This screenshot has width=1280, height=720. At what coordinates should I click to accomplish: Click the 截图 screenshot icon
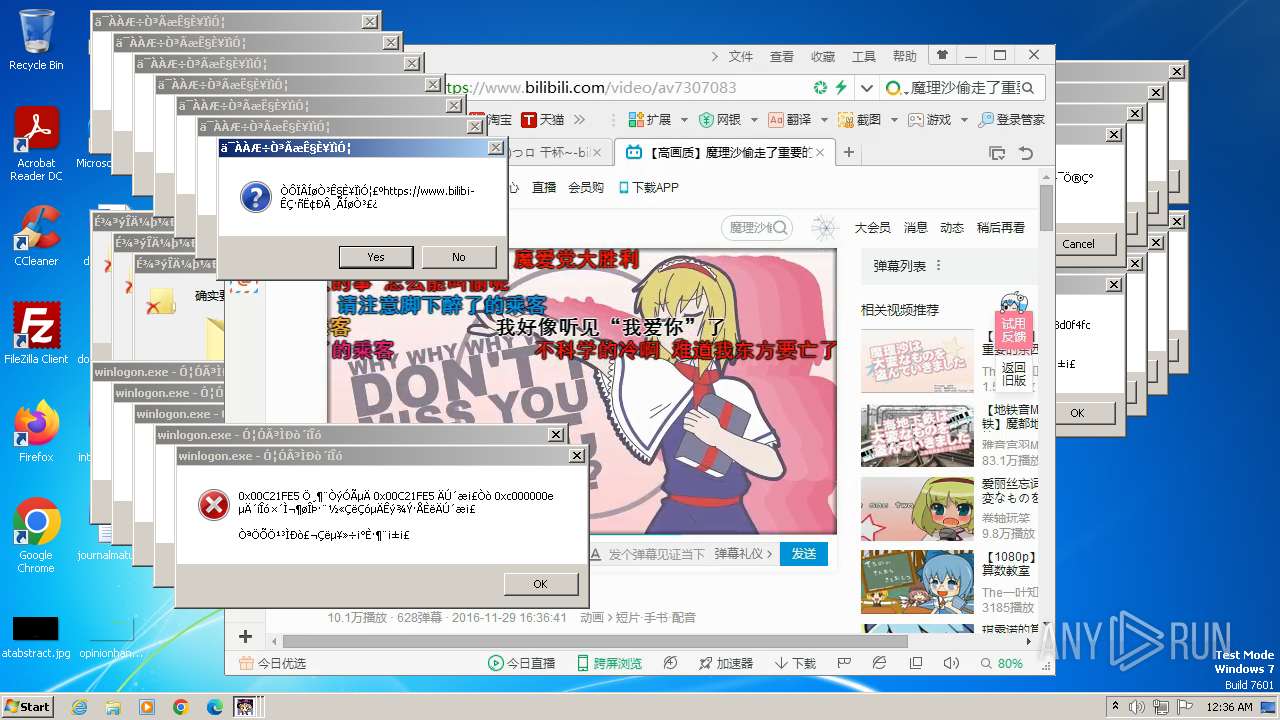pyautogui.click(x=845, y=120)
